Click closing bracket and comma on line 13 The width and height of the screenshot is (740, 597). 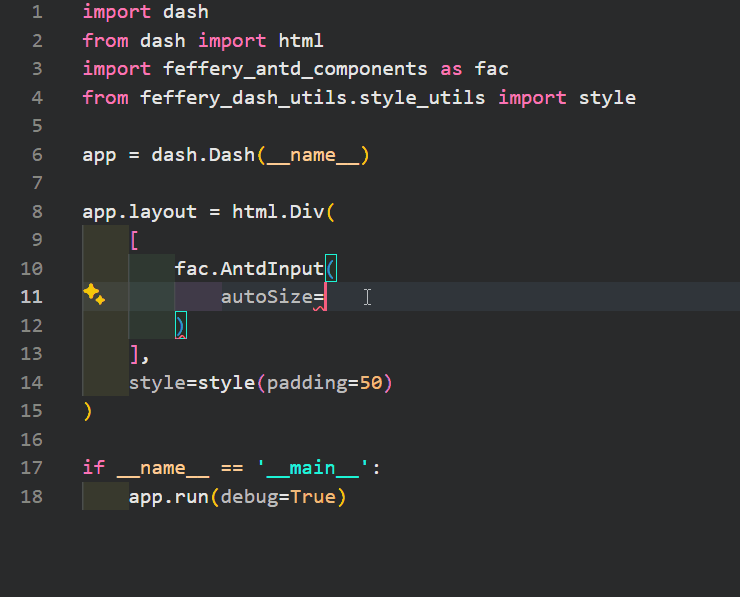140,354
